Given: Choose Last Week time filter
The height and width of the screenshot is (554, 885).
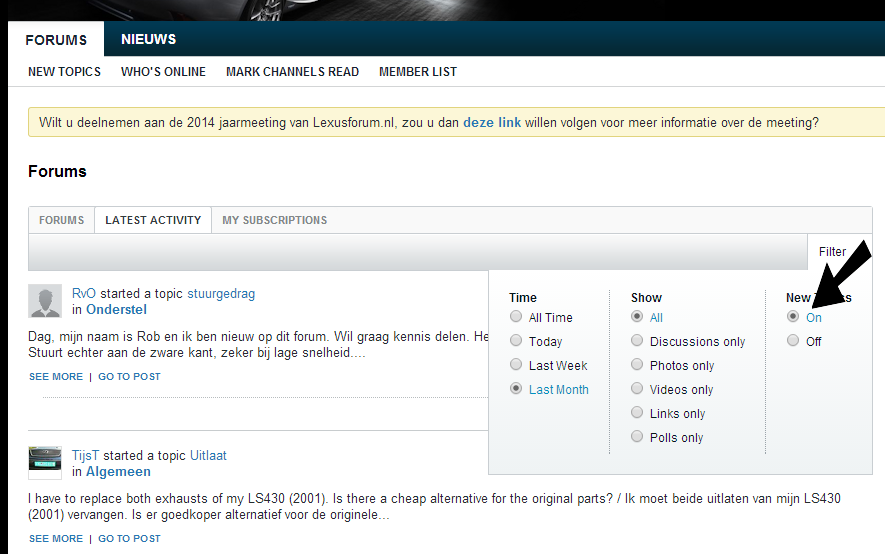Looking at the screenshot, I should point(516,365).
